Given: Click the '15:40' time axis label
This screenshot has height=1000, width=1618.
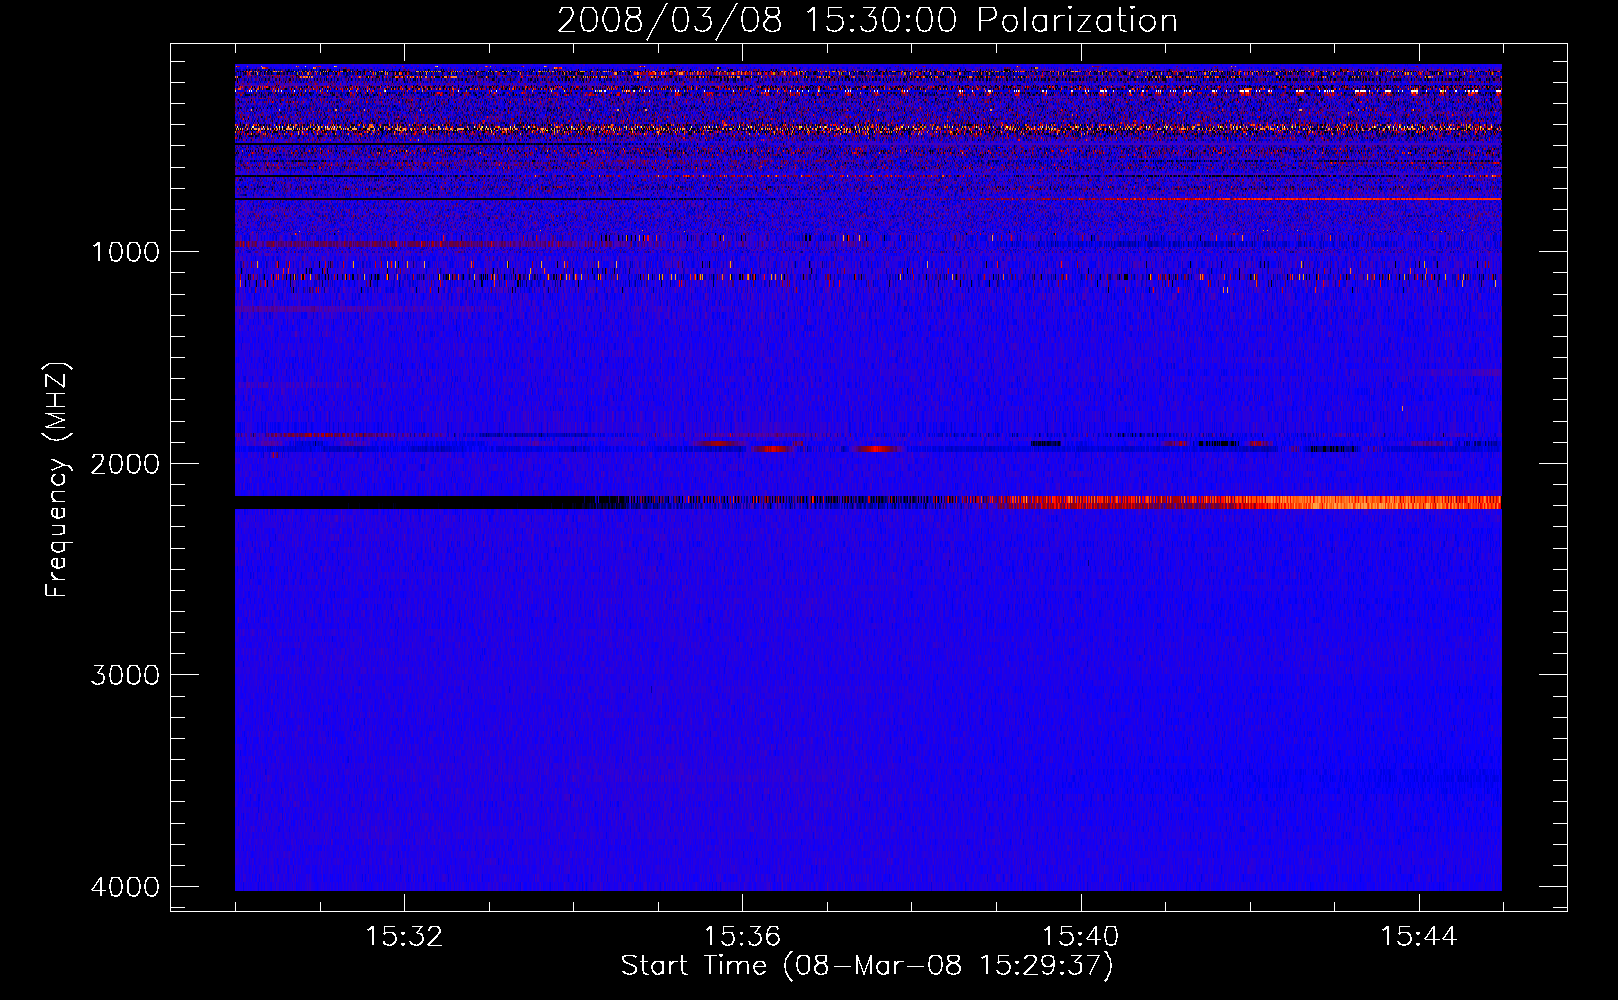Looking at the screenshot, I should click(1080, 937).
